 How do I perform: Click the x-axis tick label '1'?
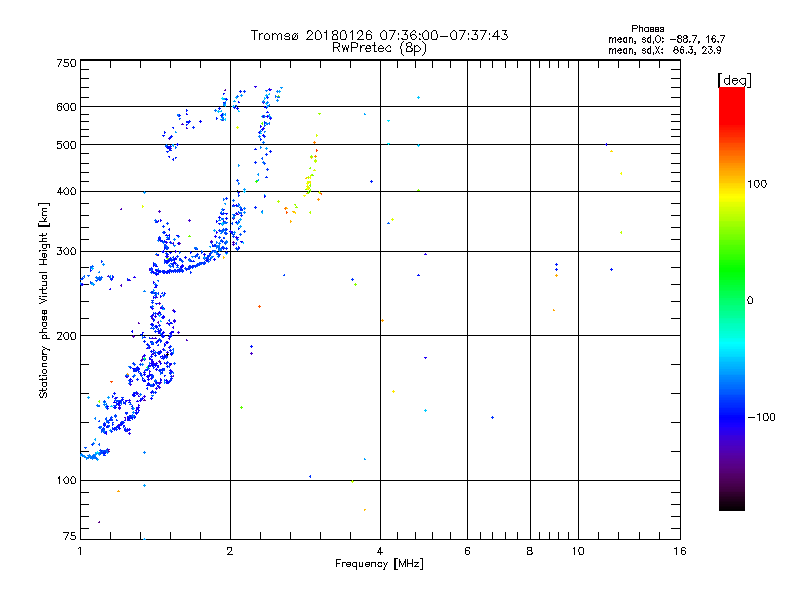[x=80, y=551]
